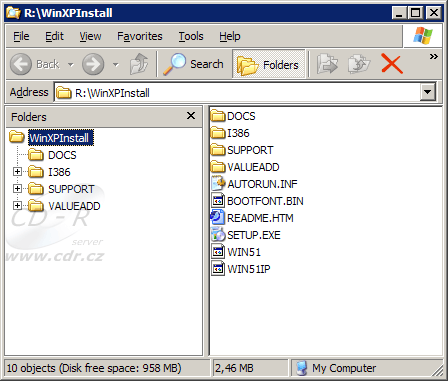The height and width of the screenshot is (381, 448).
Task: Select the BOOTFONT.BIN file icon
Action: coord(218,201)
